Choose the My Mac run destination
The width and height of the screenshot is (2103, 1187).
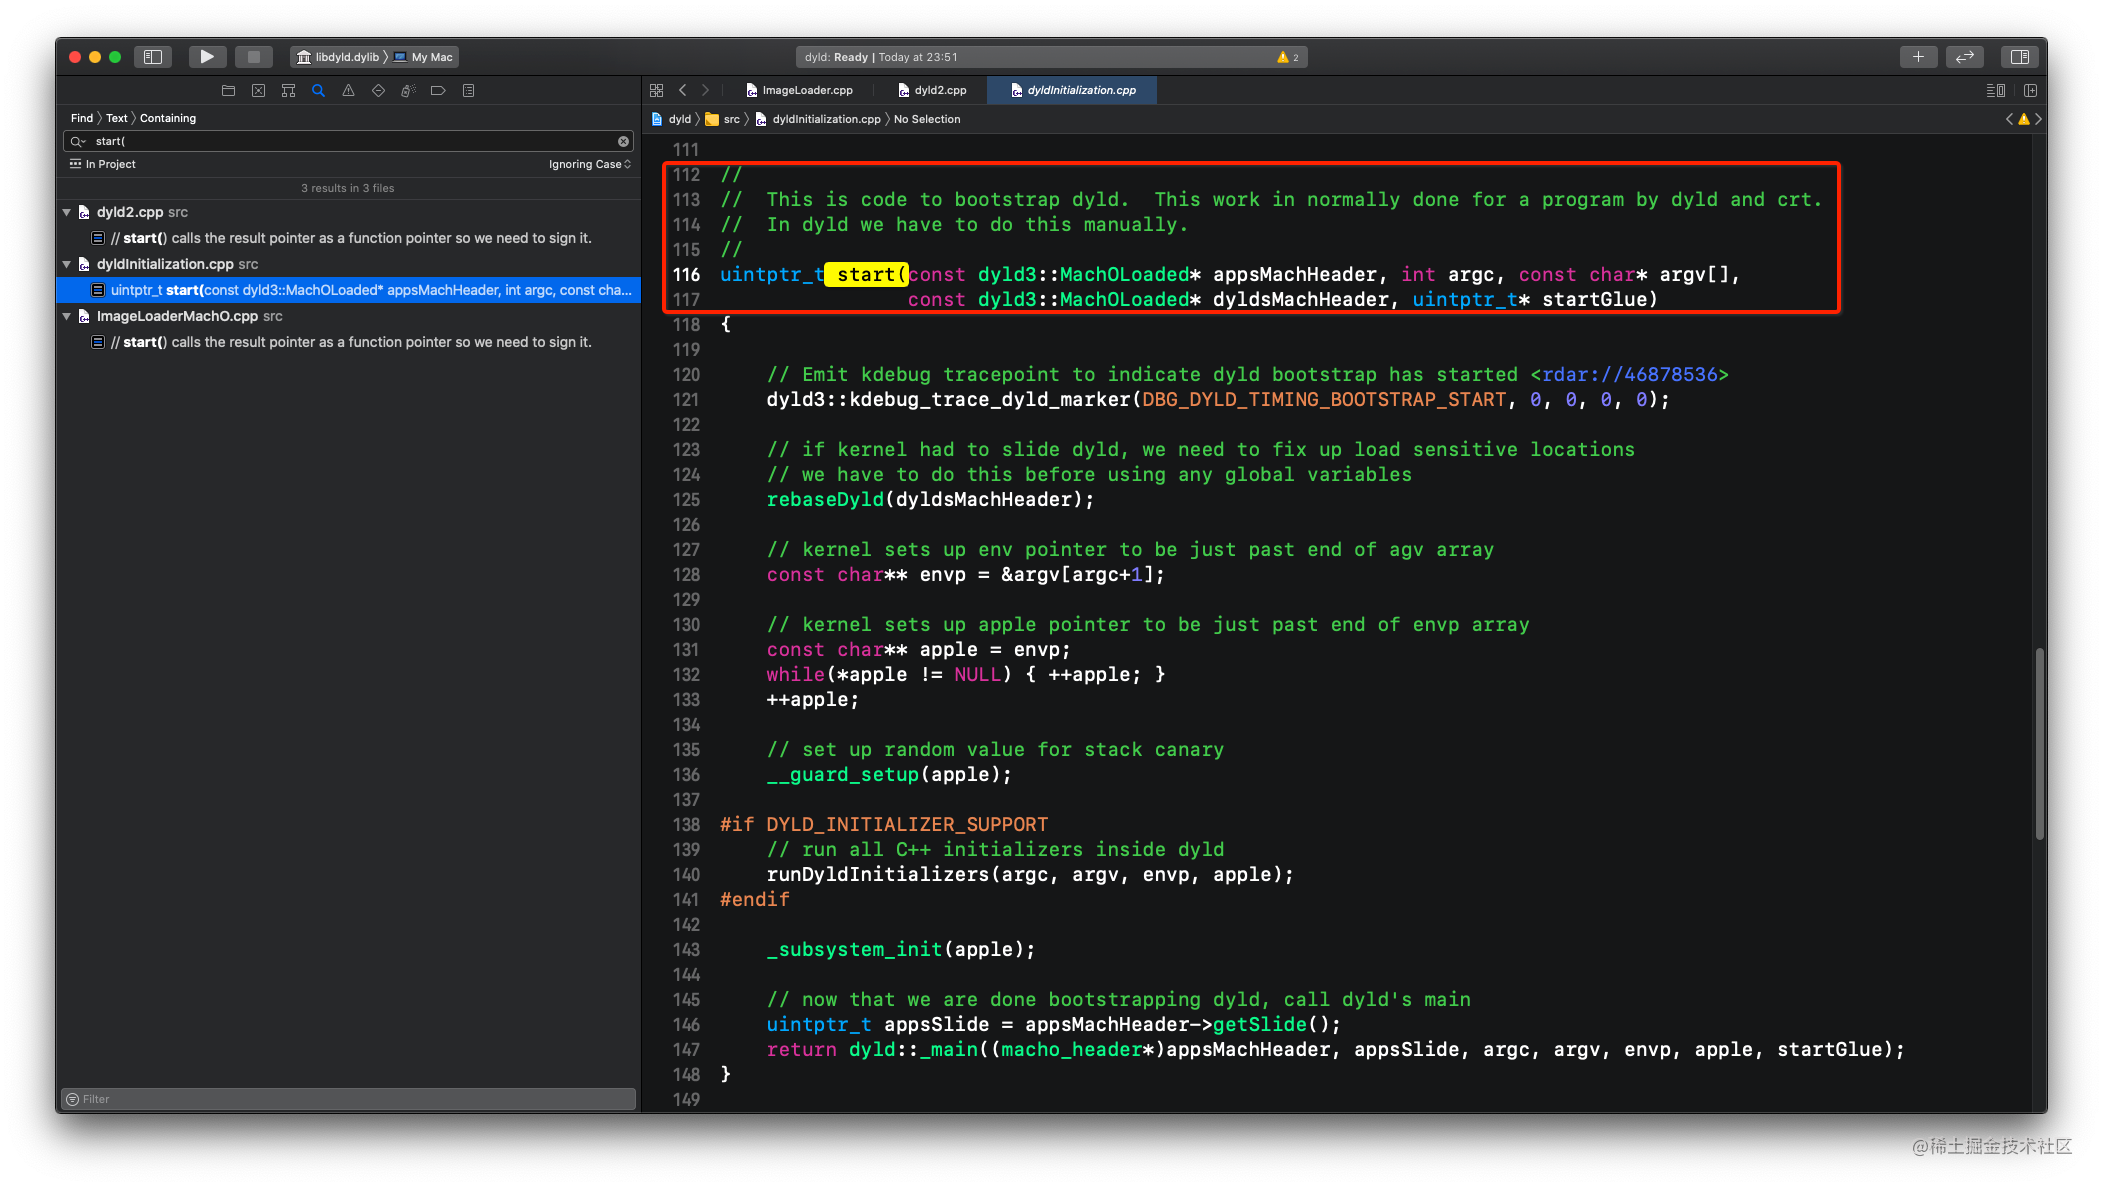[x=424, y=57]
